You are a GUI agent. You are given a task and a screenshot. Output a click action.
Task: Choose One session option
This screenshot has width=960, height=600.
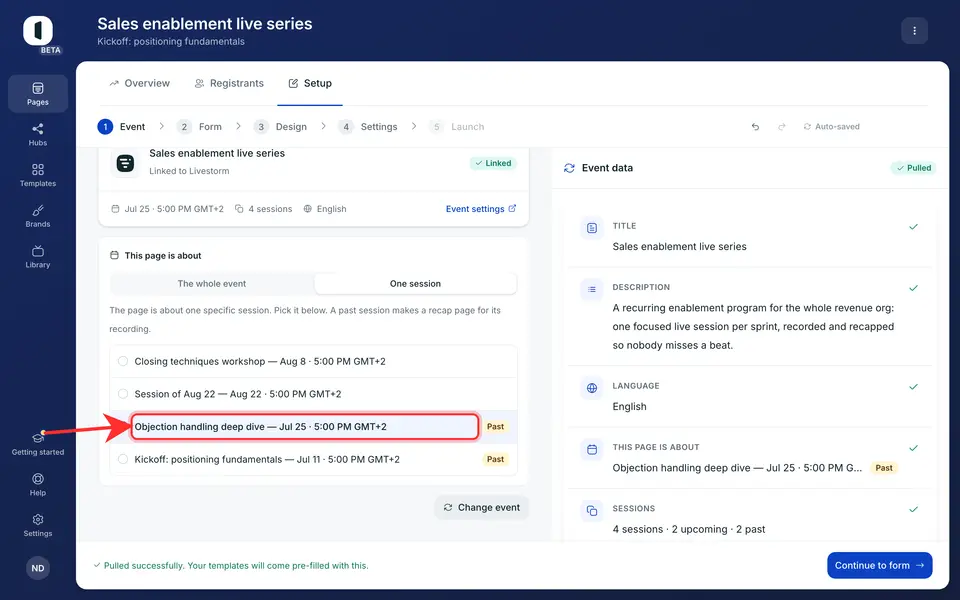coord(415,283)
